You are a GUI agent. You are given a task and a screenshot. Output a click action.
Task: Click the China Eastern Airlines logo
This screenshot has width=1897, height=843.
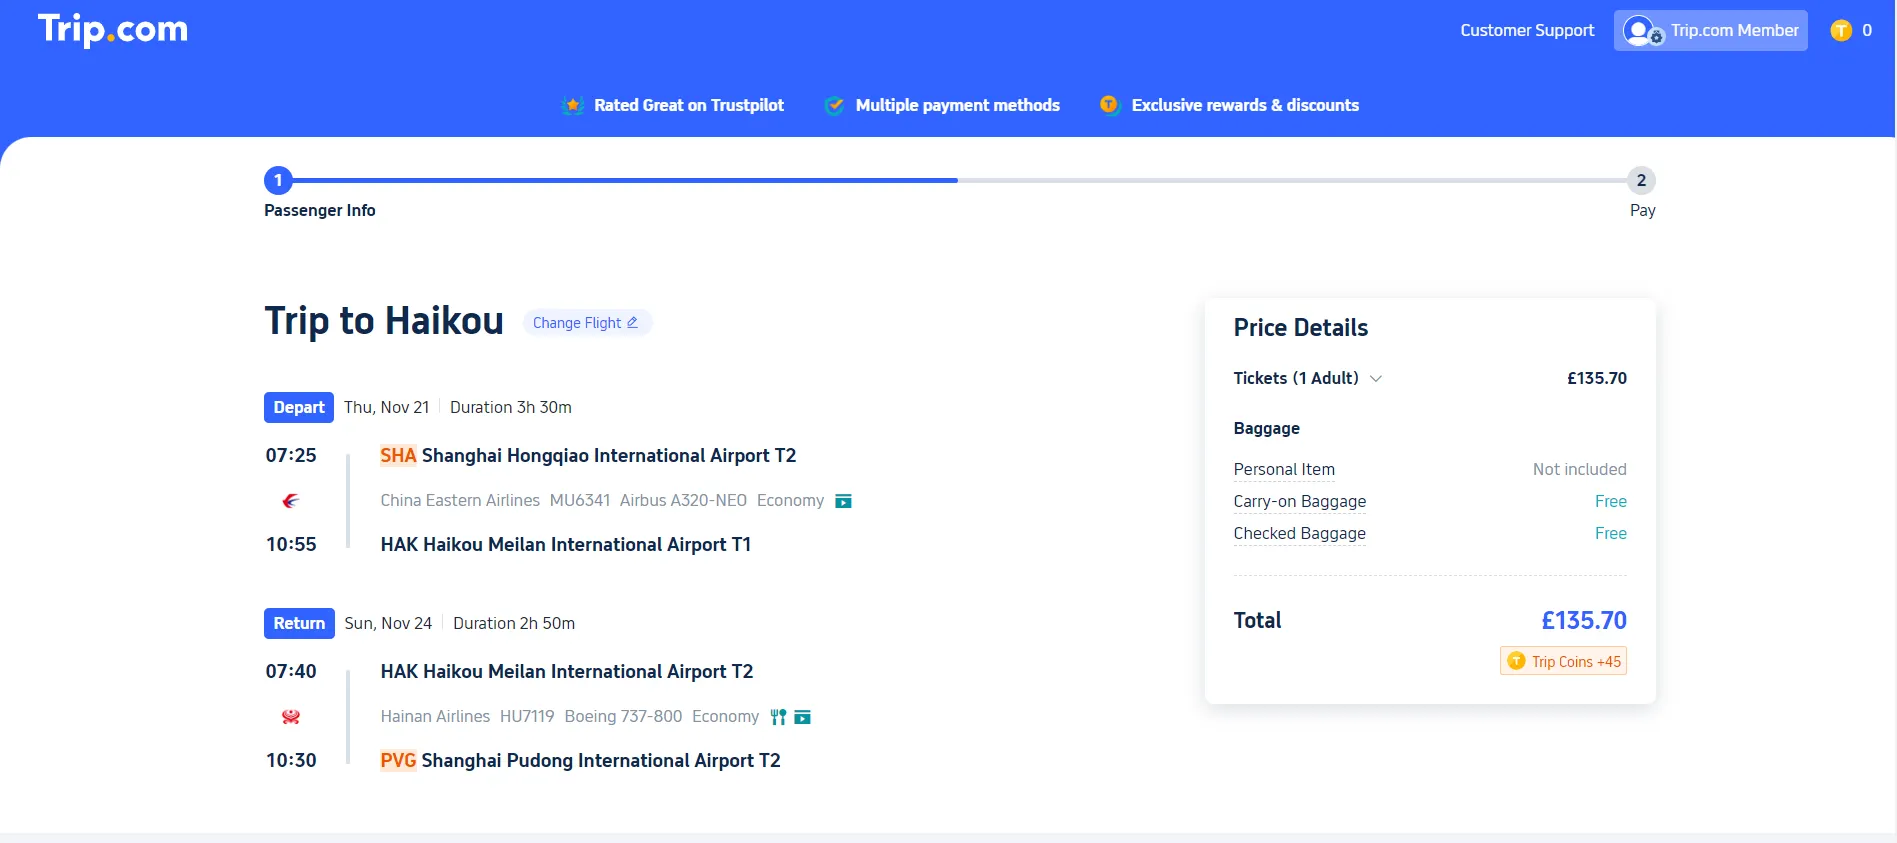click(x=291, y=500)
